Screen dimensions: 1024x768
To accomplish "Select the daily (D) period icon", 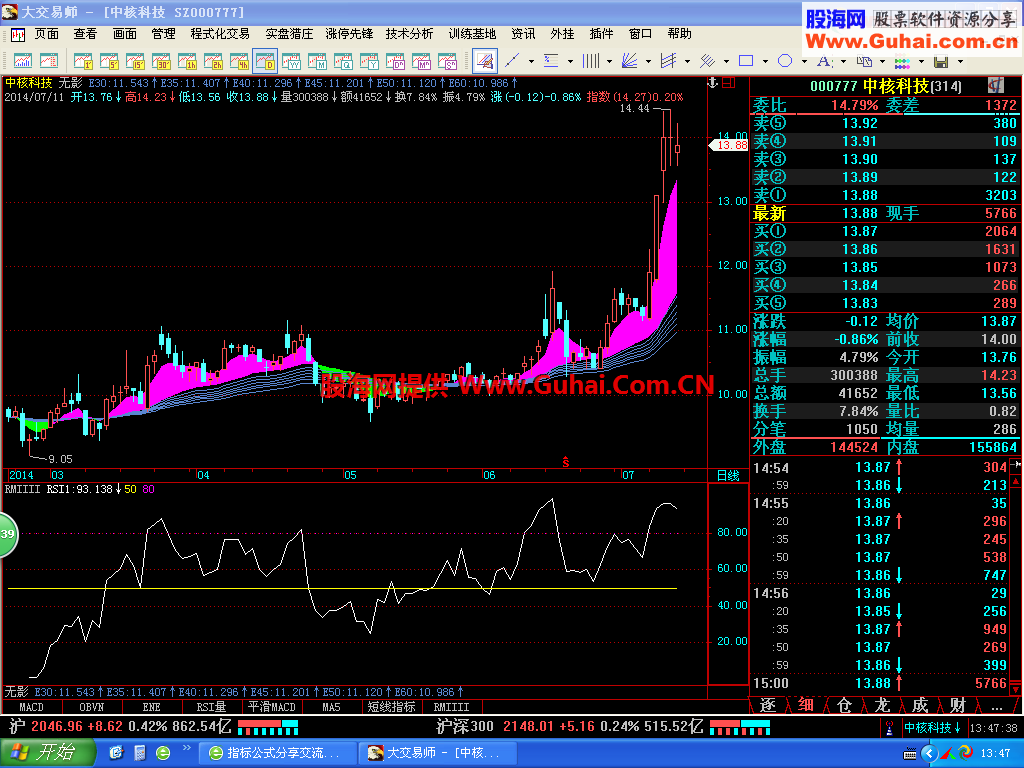I will 265,61.
